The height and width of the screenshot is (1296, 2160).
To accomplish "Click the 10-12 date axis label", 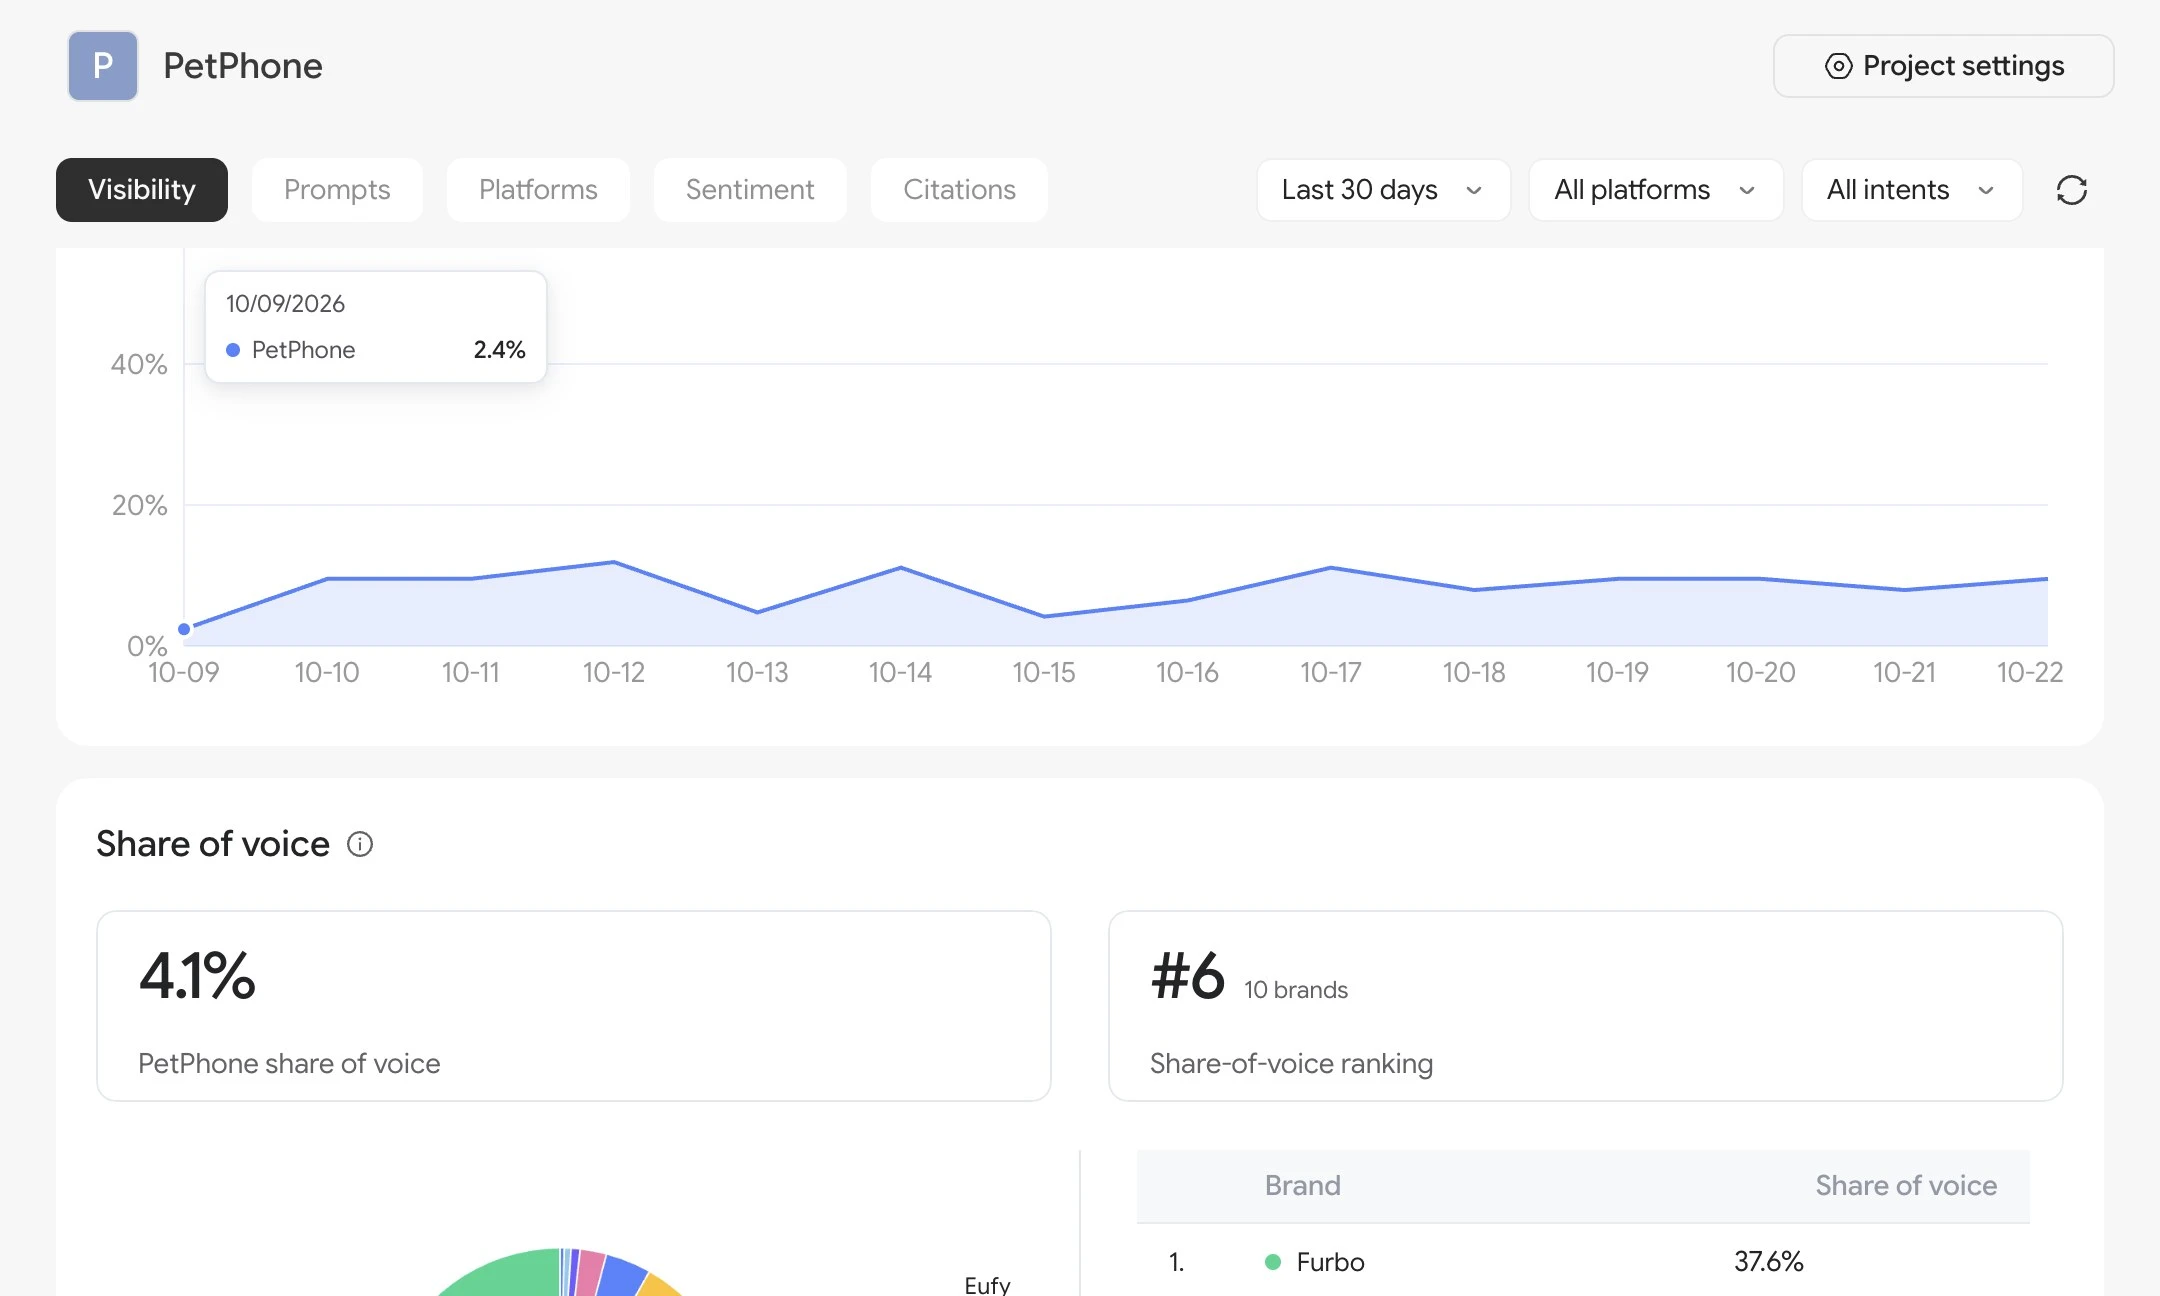I will tap(613, 672).
